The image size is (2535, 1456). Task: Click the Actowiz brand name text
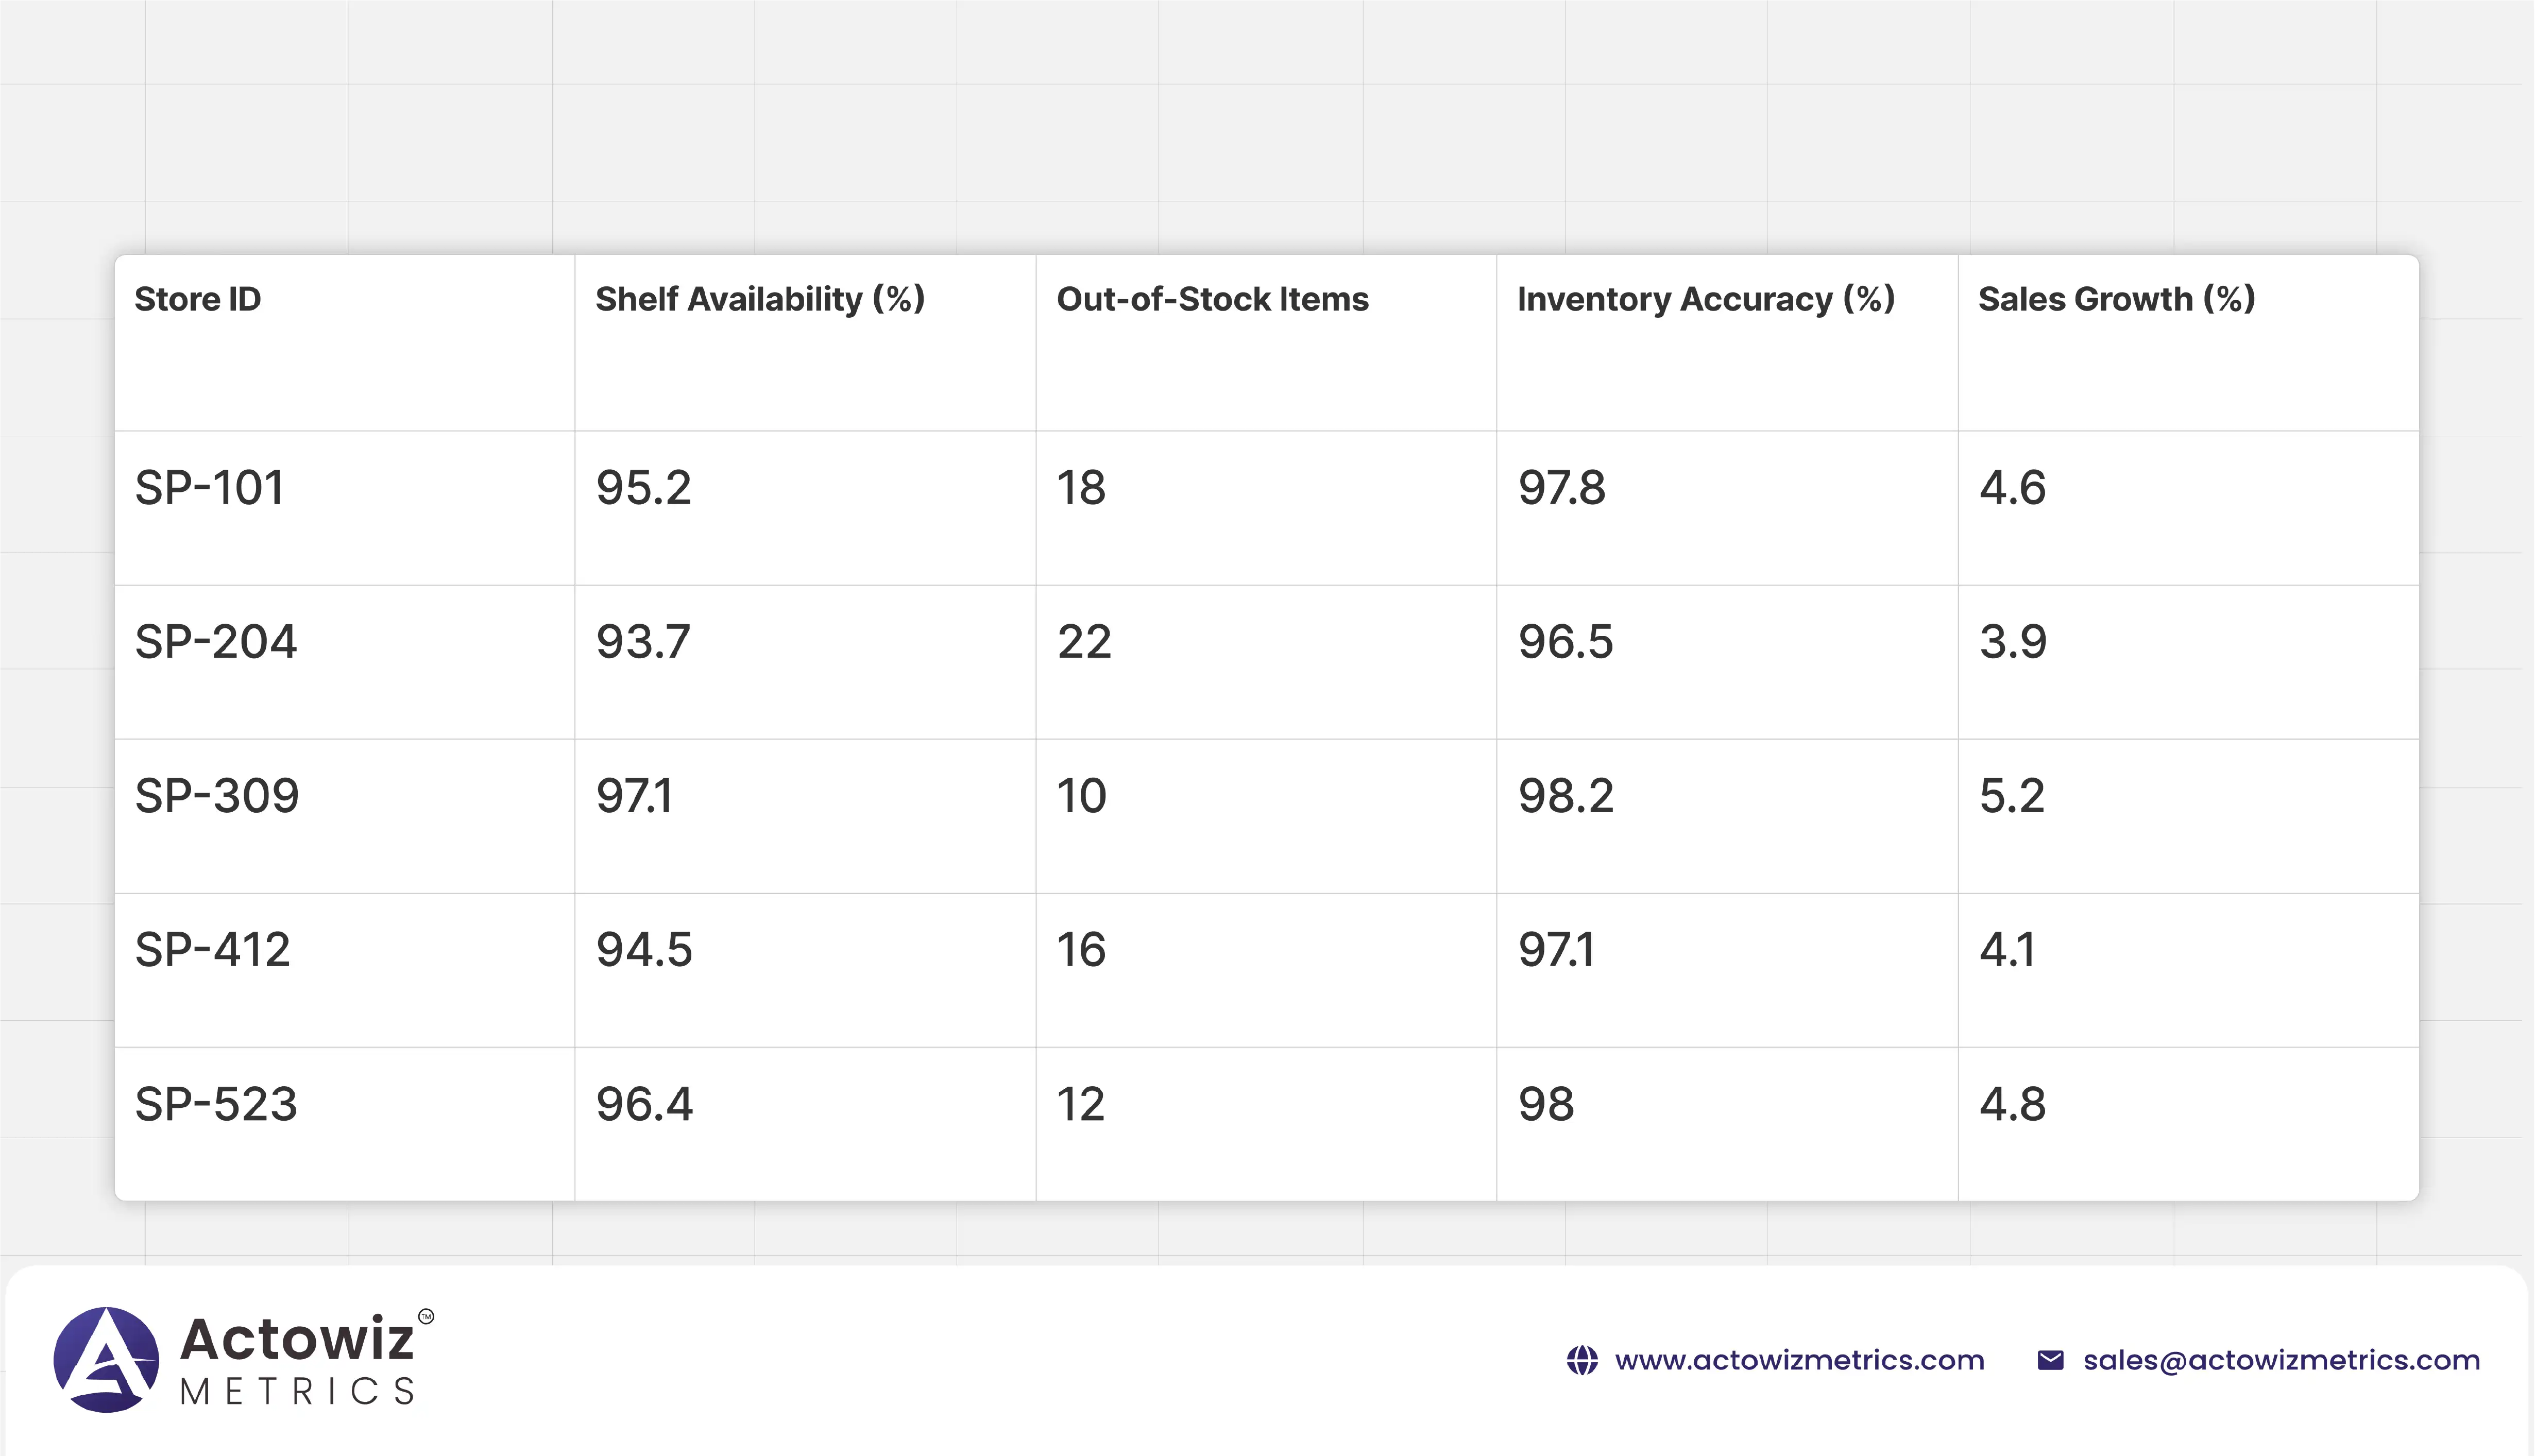297,1339
